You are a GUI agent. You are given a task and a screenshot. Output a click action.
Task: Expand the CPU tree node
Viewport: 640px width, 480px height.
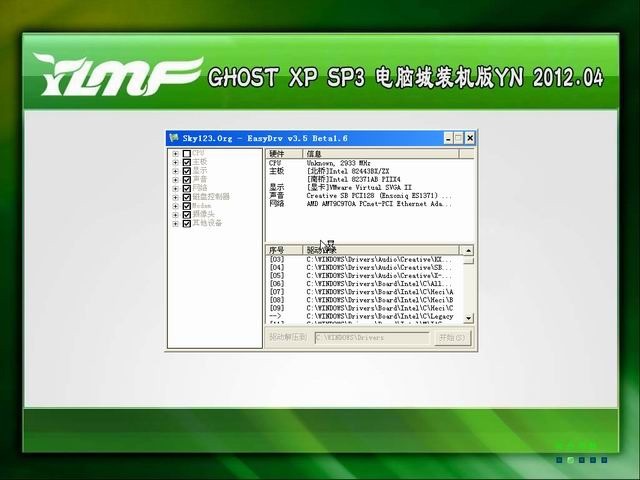coord(176,154)
